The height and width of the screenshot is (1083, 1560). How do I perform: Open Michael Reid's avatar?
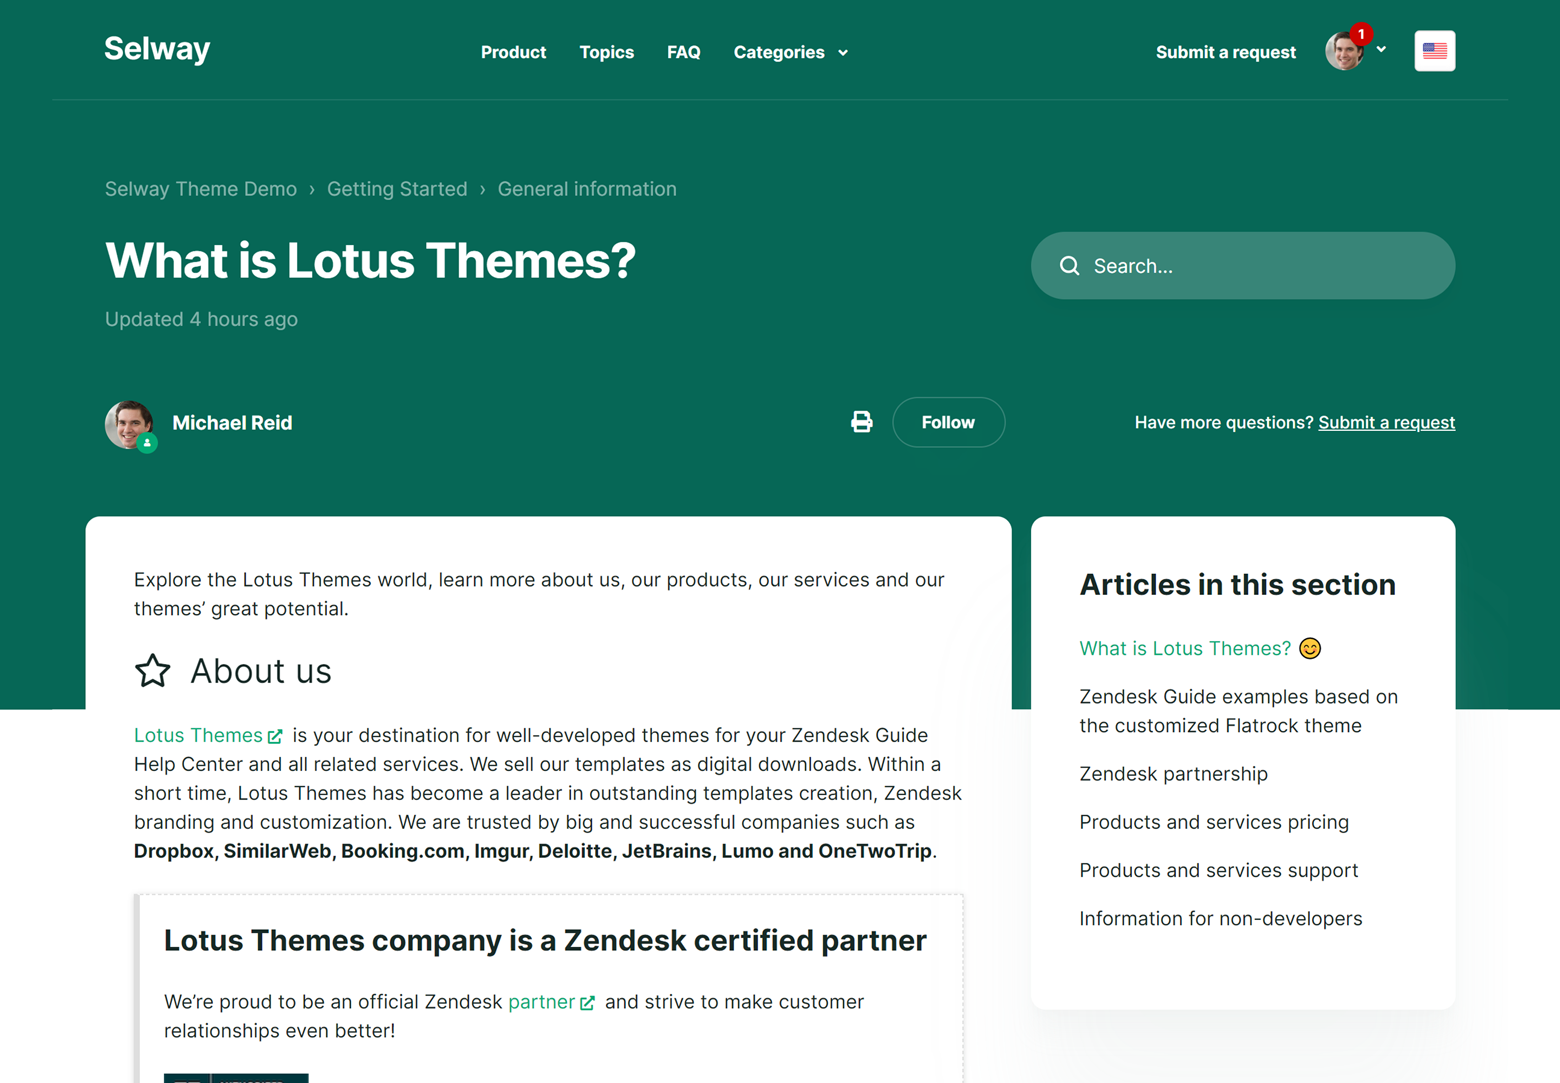point(130,424)
